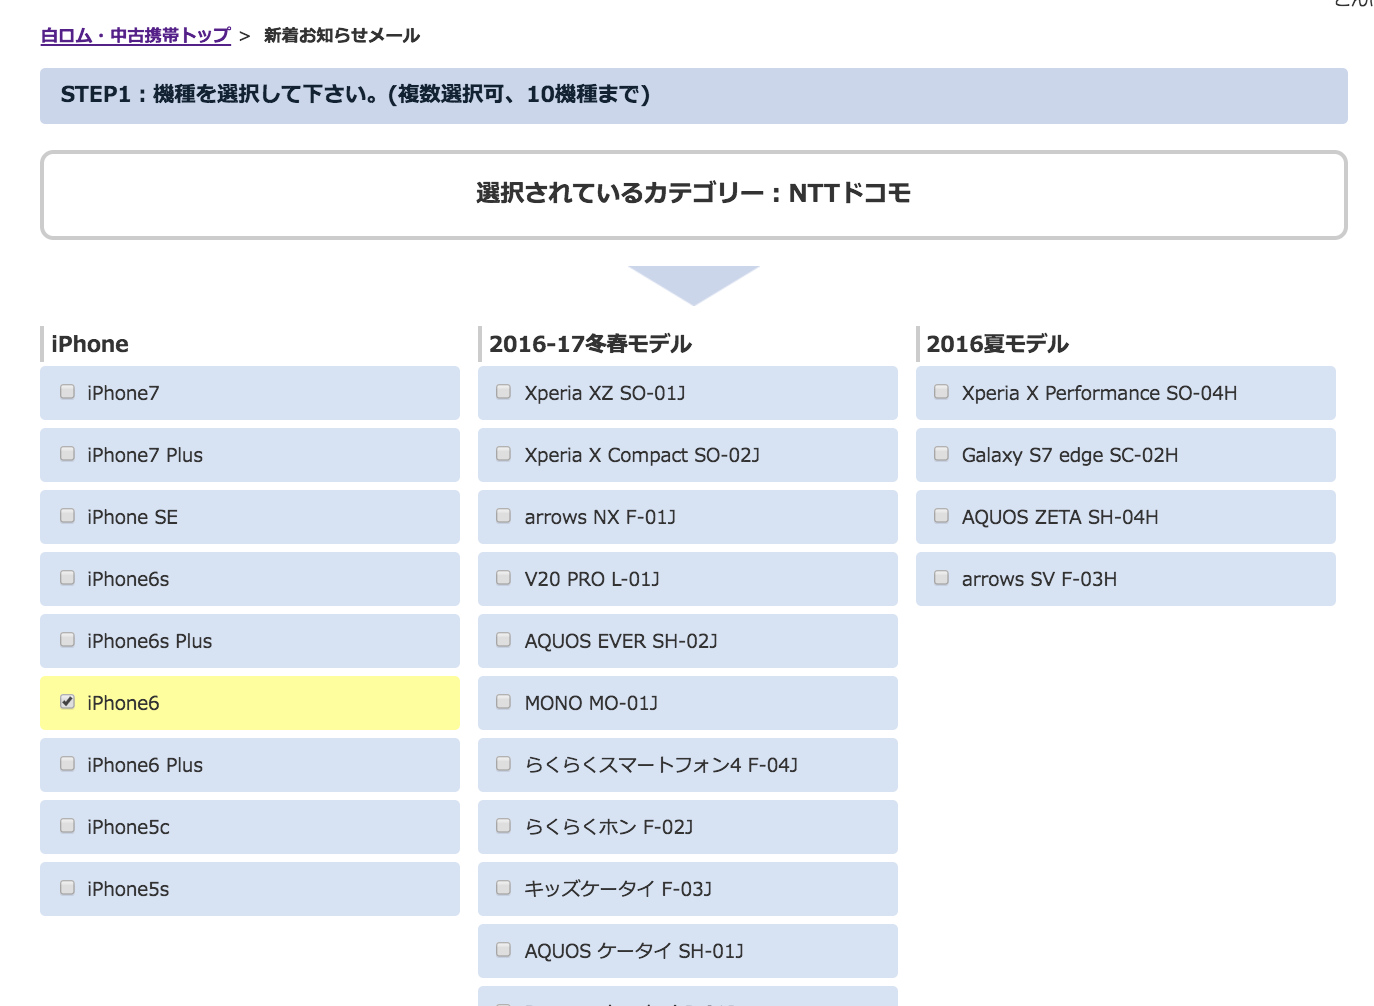Enable the AQUOS ケータイ SH-01J checkbox
The height and width of the screenshot is (1006, 1374).
[x=504, y=950]
